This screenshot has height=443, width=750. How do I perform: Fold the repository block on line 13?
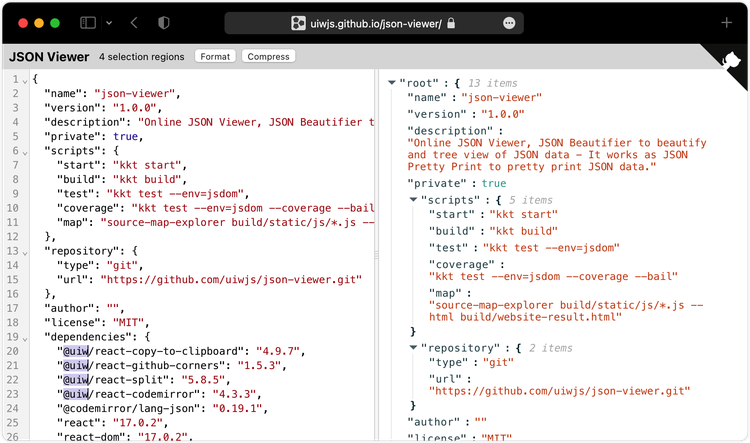[25, 253]
